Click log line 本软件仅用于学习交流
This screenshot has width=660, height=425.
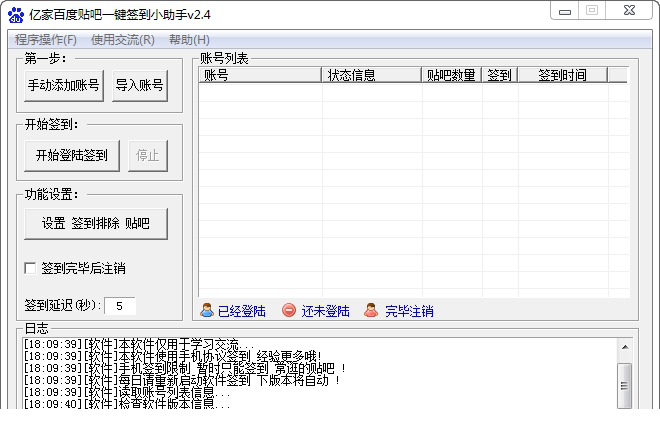coord(138,345)
